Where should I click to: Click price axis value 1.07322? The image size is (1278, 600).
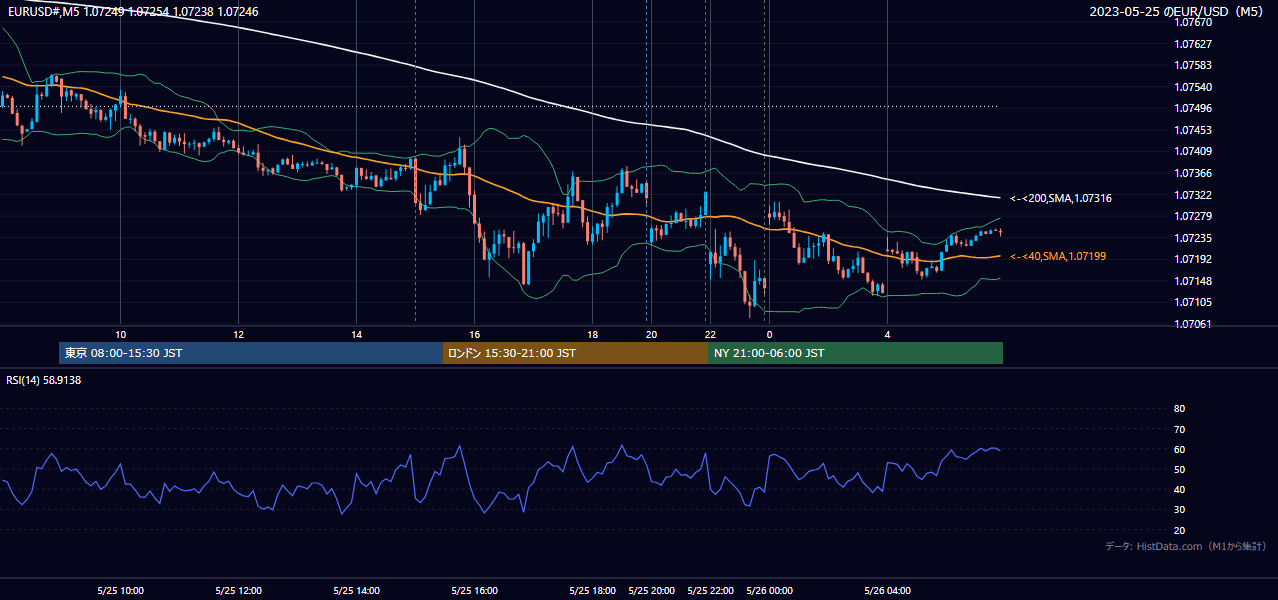click(1193, 195)
